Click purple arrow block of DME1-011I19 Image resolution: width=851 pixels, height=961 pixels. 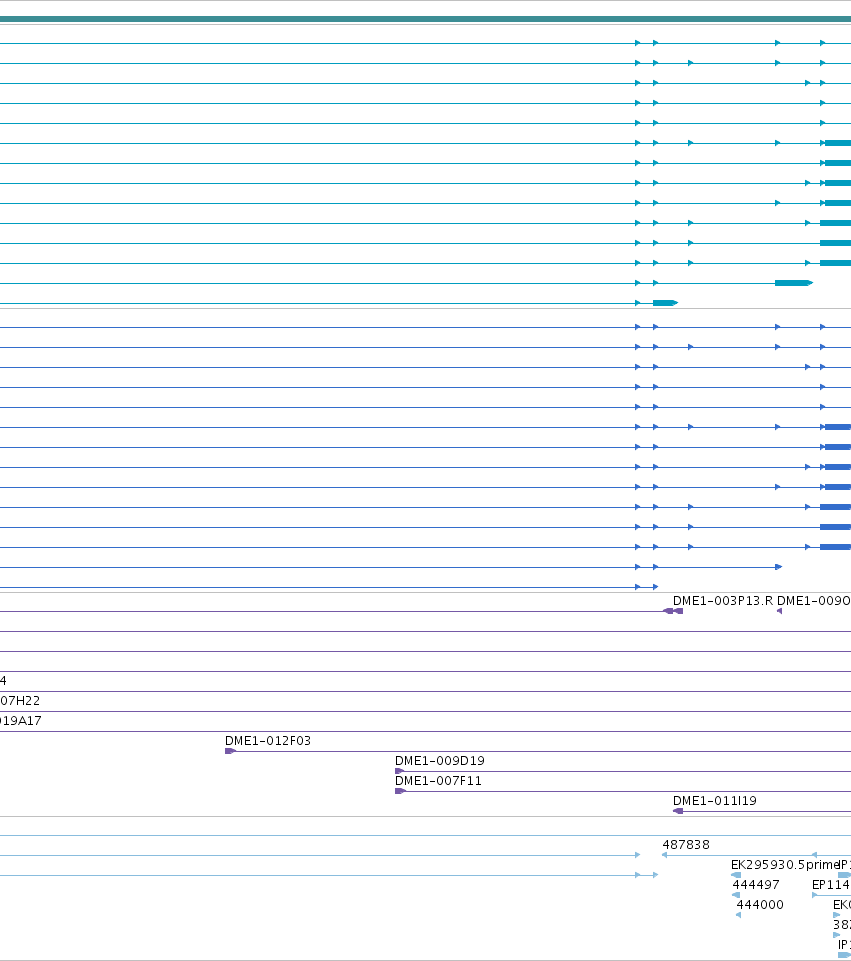click(678, 811)
